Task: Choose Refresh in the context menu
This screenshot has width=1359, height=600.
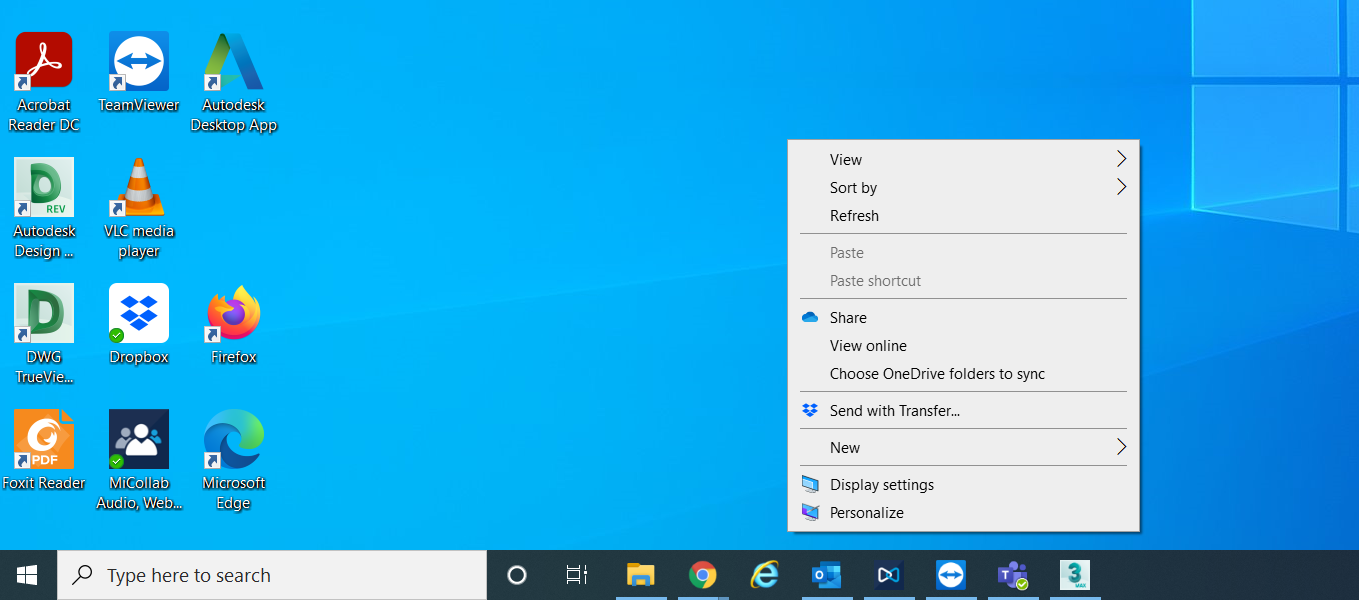Action: point(964,216)
